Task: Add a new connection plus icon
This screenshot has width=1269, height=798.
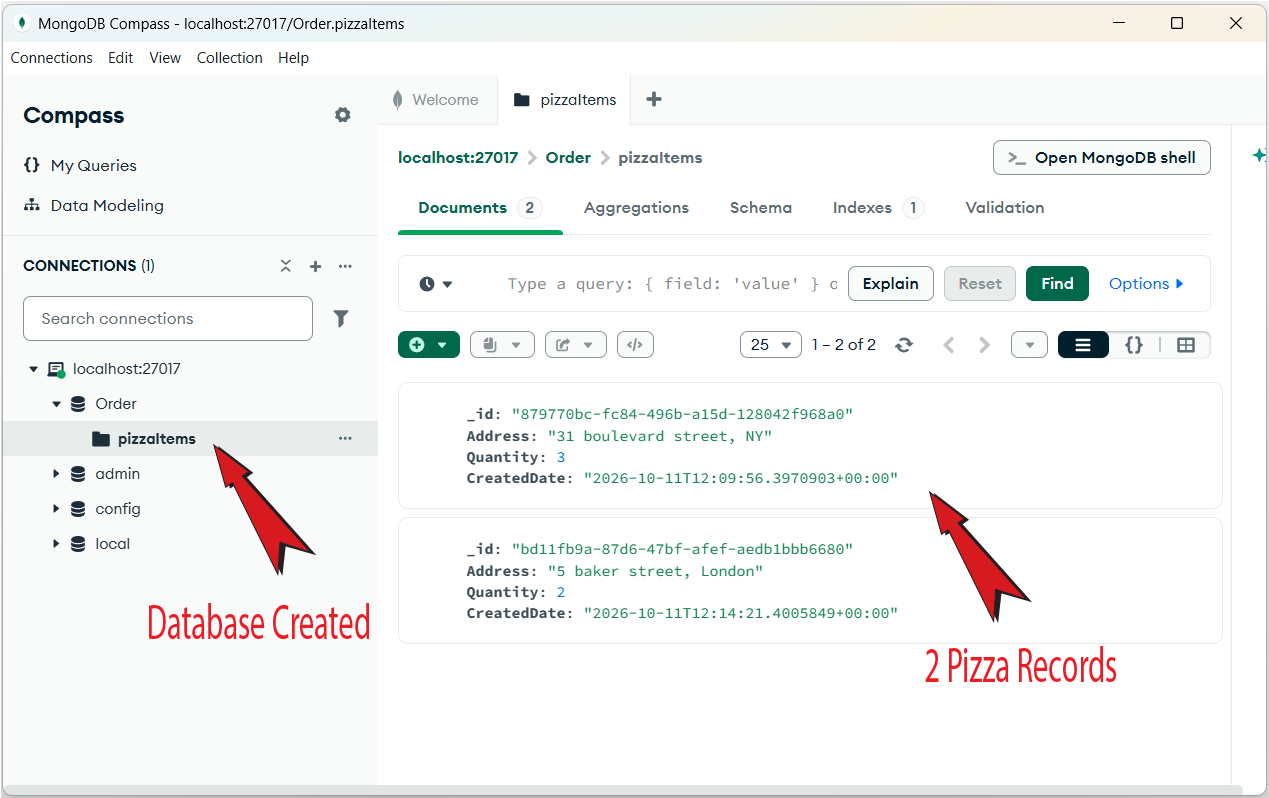Action: tap(315, 266)
